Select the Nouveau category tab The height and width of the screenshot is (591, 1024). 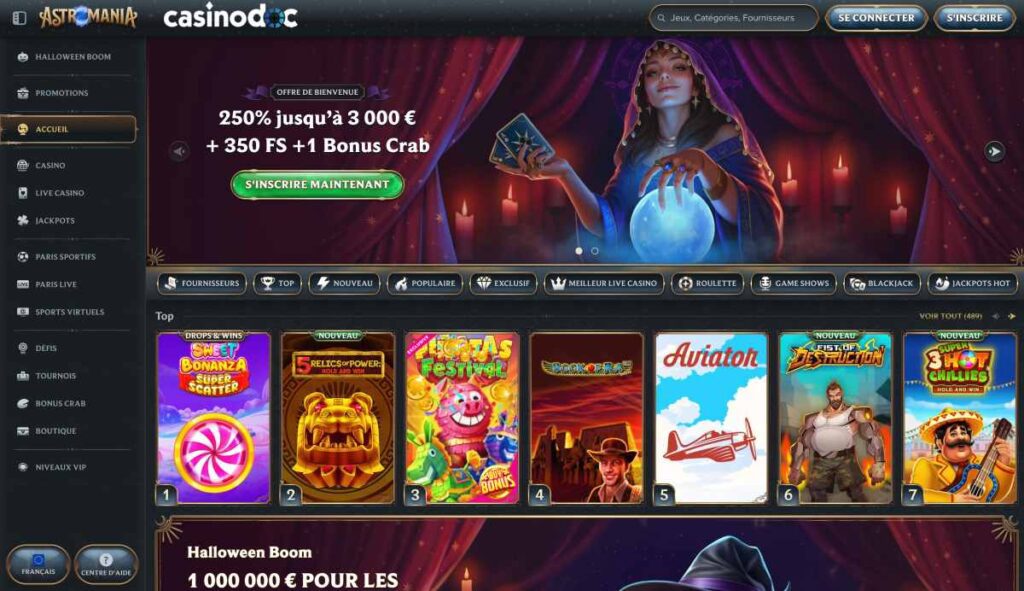click(x=344, y=283)
